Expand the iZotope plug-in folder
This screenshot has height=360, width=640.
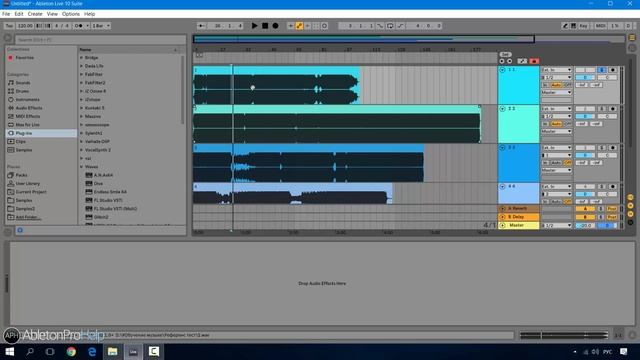82,100
